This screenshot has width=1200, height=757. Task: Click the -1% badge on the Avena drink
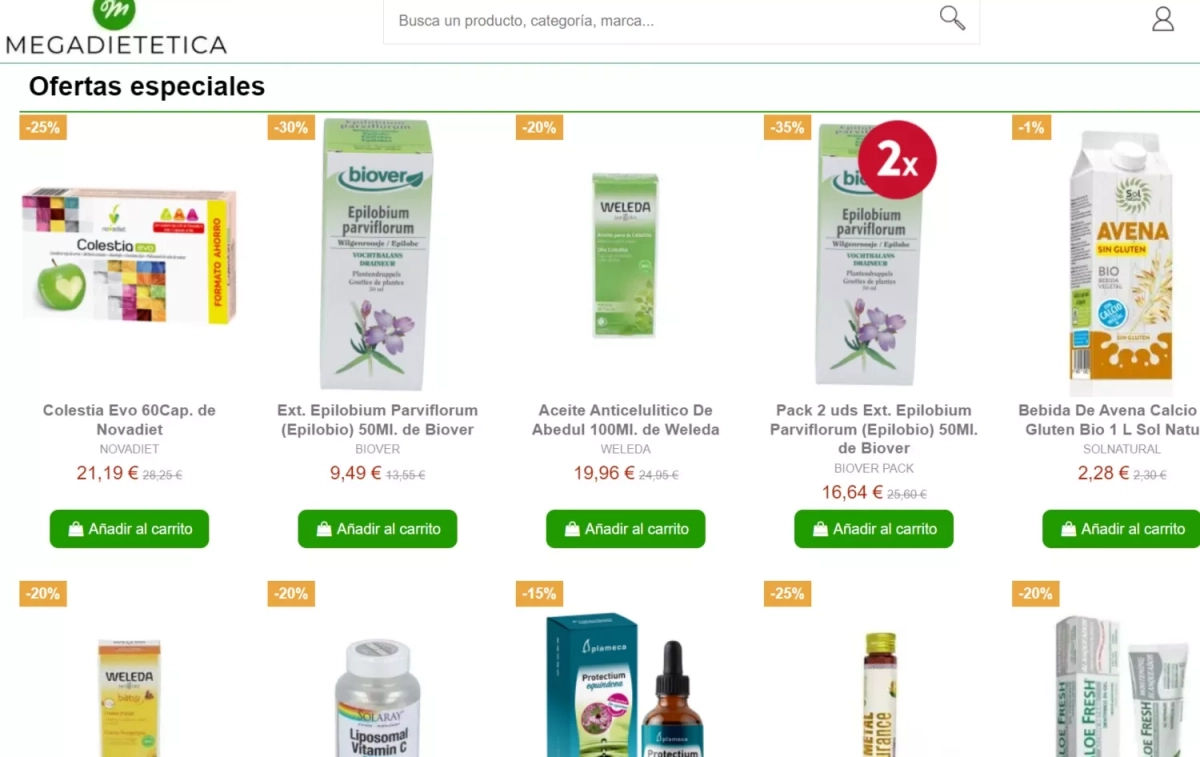[1031, 127]
